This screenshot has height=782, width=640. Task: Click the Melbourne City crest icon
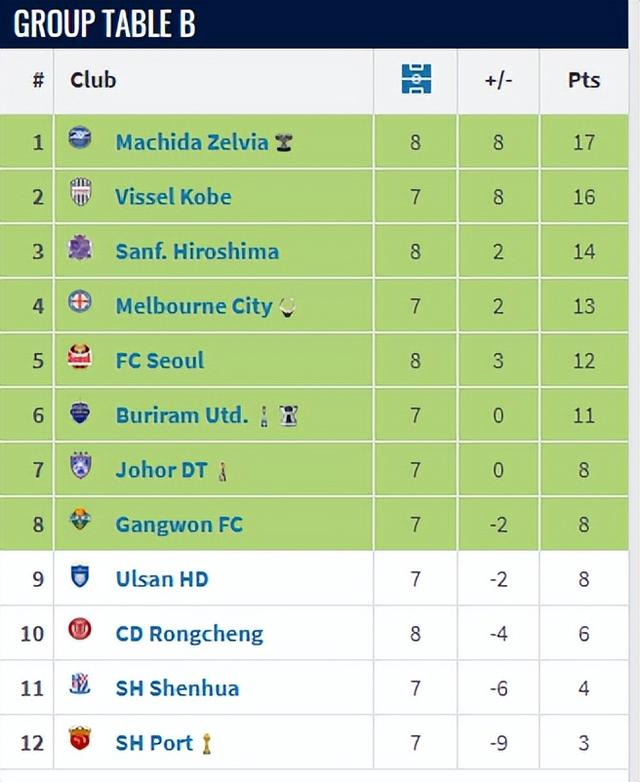[80, 303]
